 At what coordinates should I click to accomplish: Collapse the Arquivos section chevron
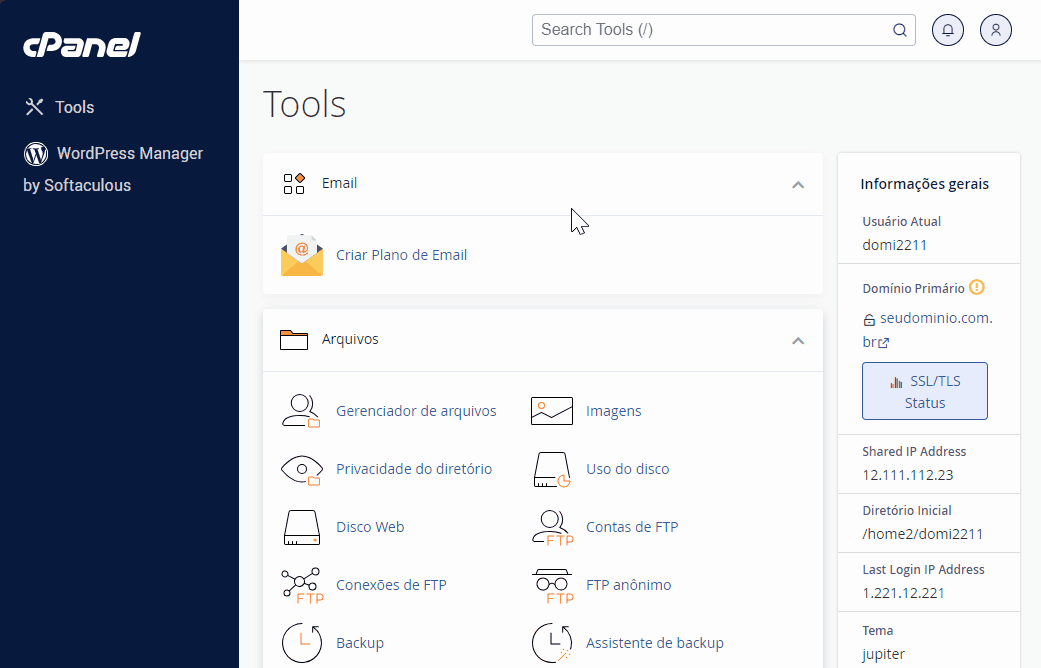[798, 341]
